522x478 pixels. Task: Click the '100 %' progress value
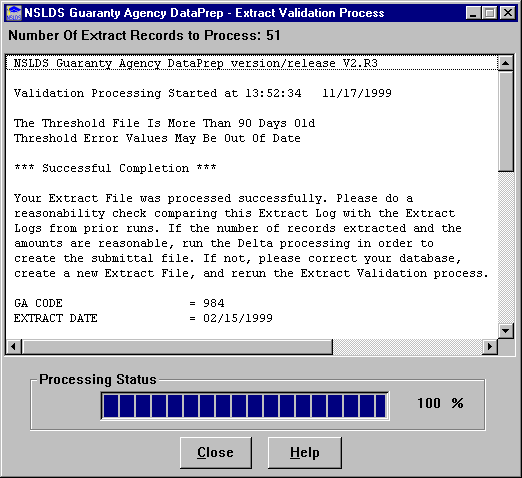point(440,403)
